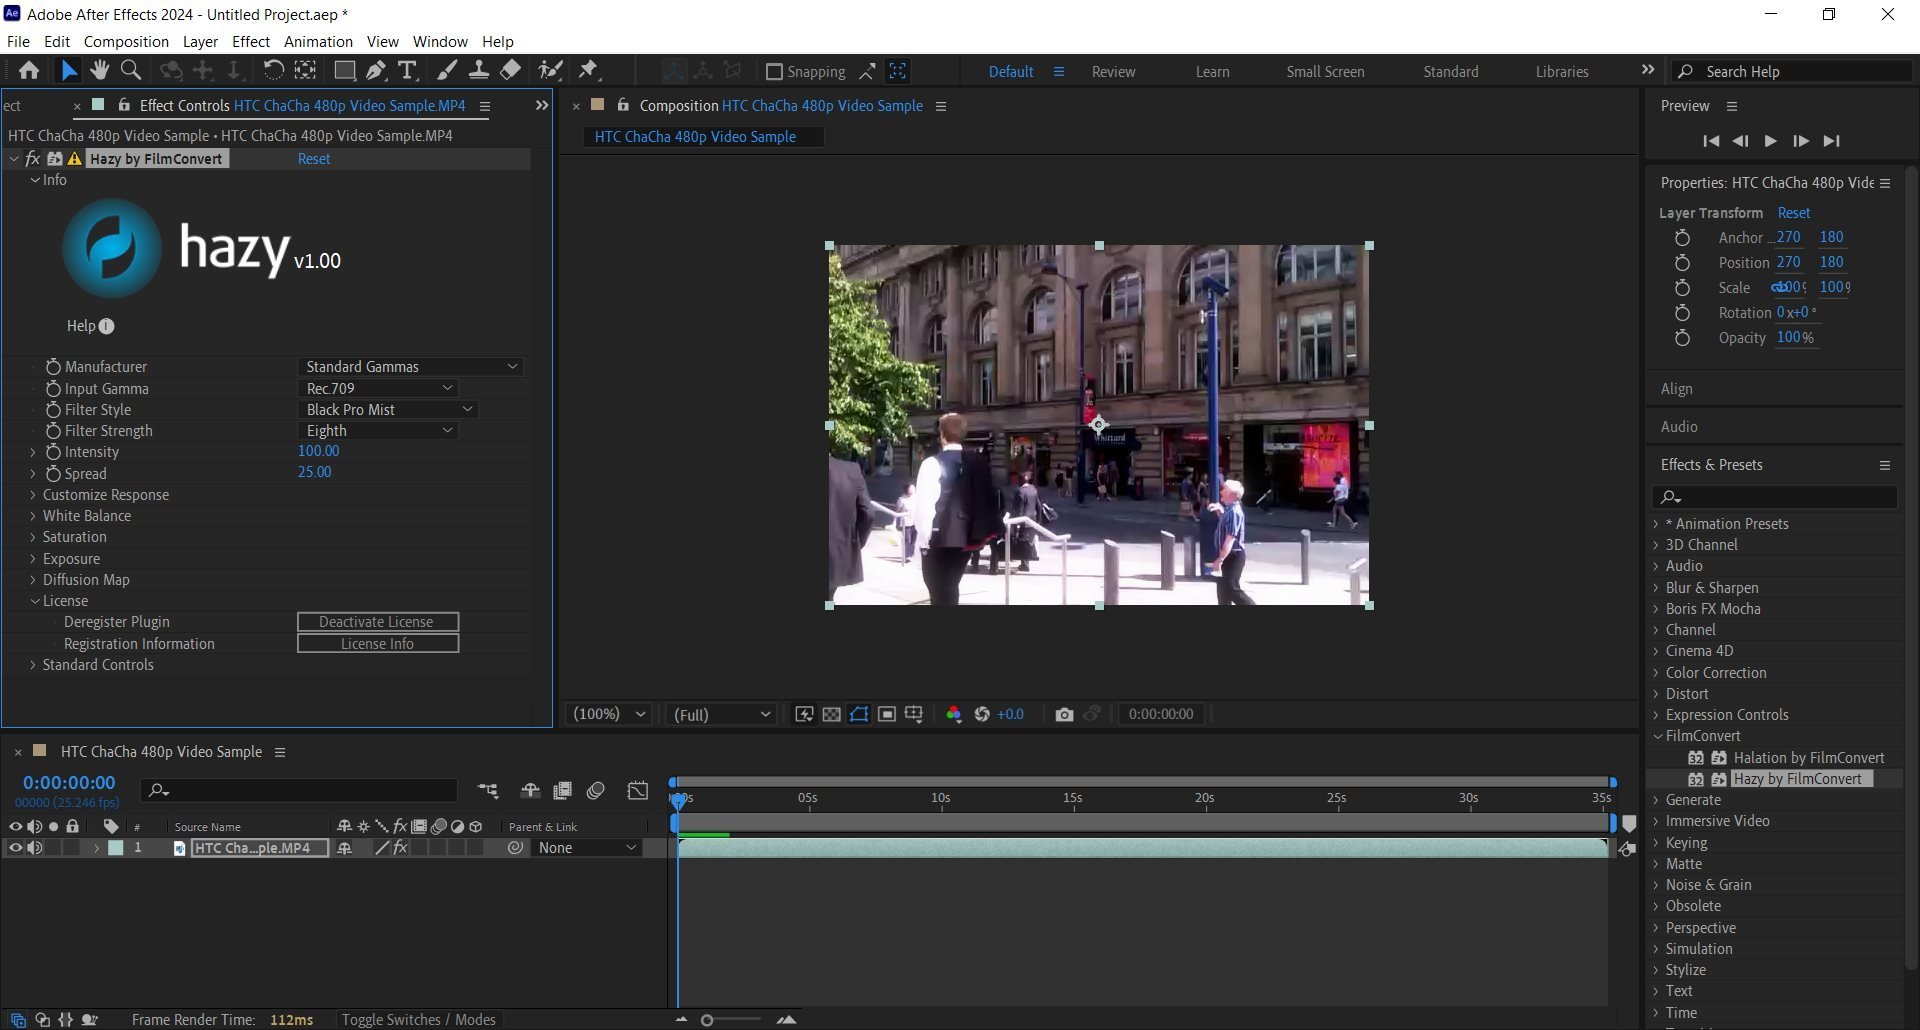Play the composition preview

(1770, 141)
